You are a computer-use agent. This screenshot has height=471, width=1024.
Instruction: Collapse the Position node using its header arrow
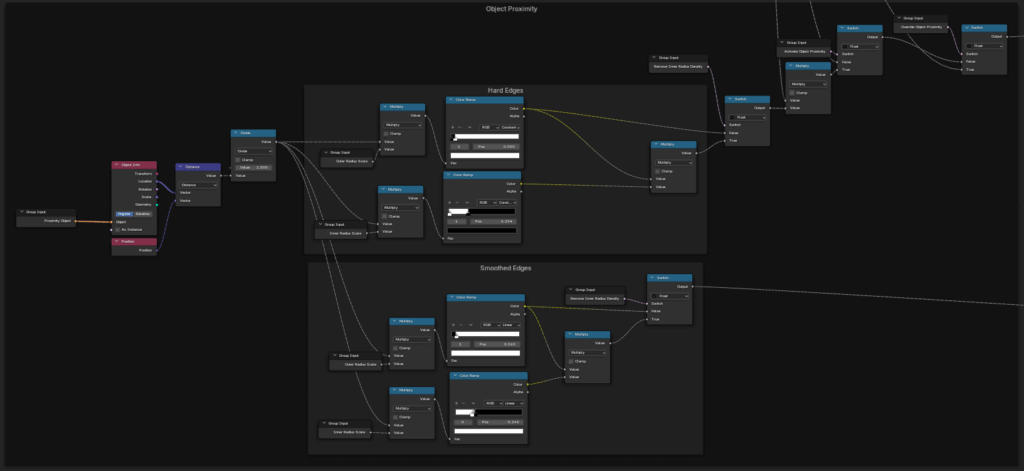coord(117,241)
